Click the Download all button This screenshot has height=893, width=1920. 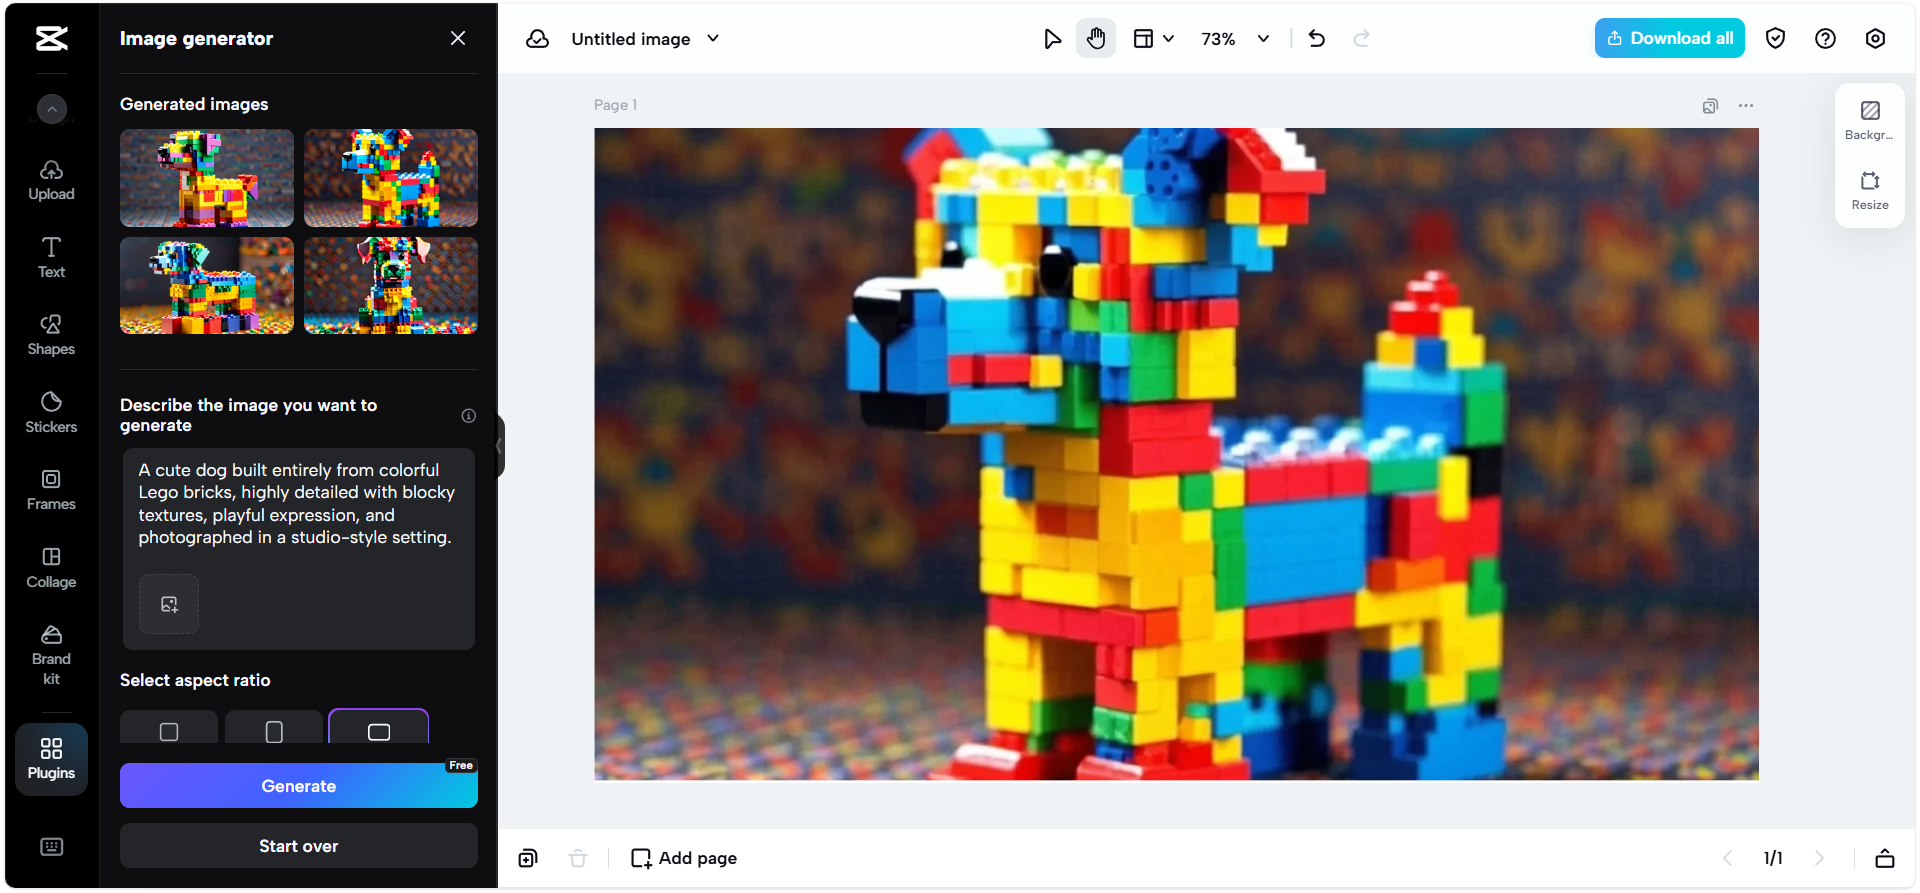pyautogui.click(x=1669, y=38)
